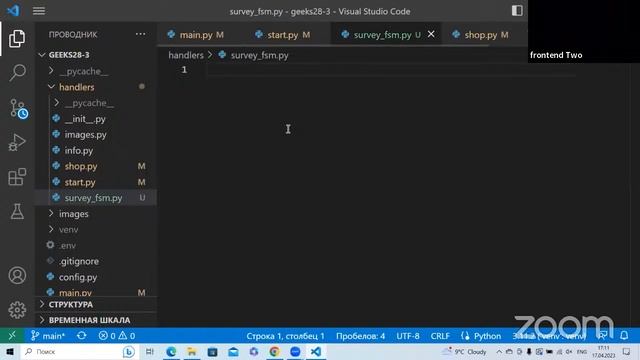Change indentation via Пробелов: 4
This screenshot has width=640, height=360.
[x=360, y=336]
